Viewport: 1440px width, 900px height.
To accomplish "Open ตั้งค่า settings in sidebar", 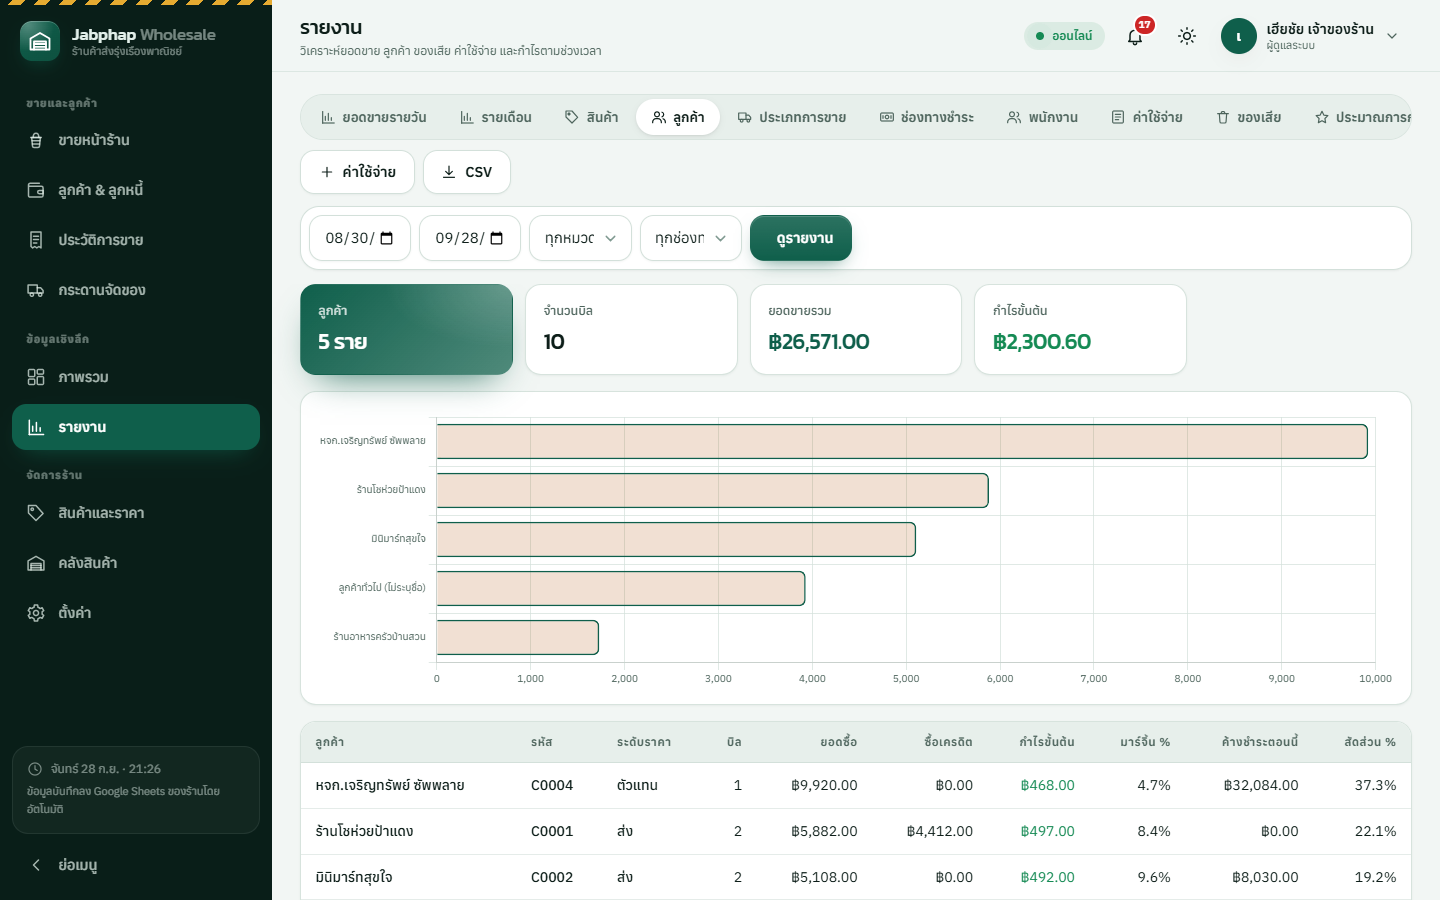I will point(136,613).
